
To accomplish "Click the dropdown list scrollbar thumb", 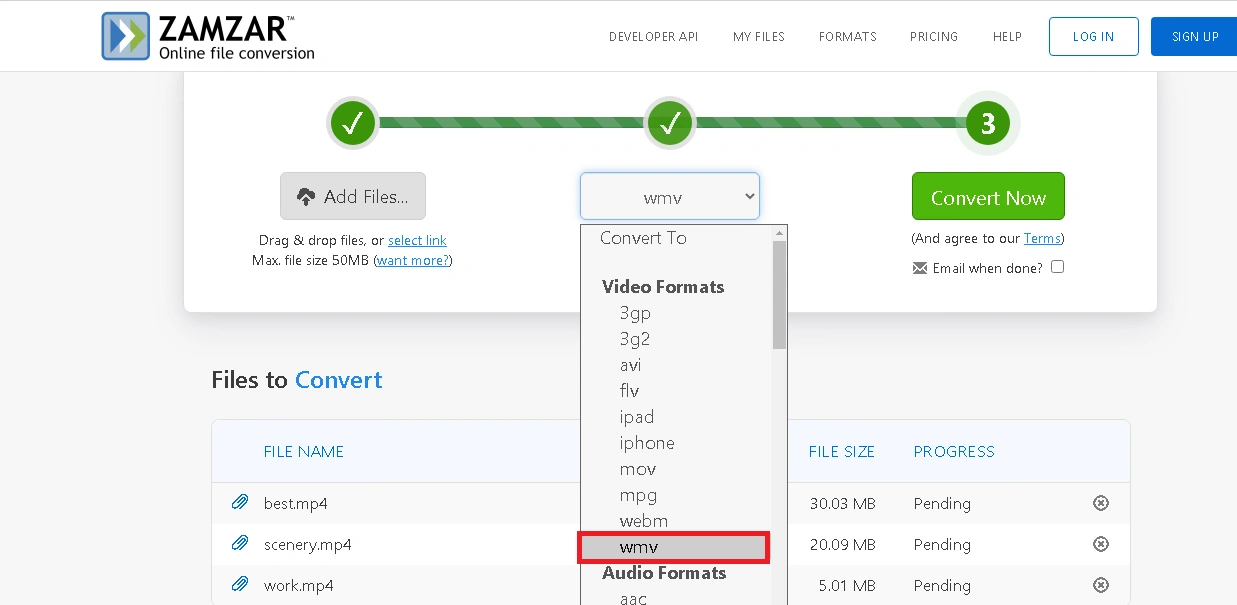I will tap(780, 294).
